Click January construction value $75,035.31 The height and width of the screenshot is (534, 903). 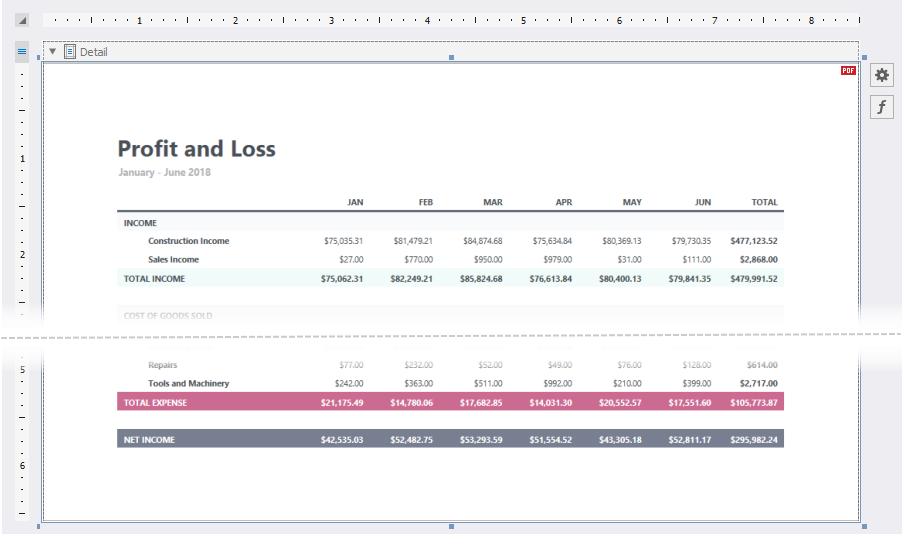tap(343, 241)
